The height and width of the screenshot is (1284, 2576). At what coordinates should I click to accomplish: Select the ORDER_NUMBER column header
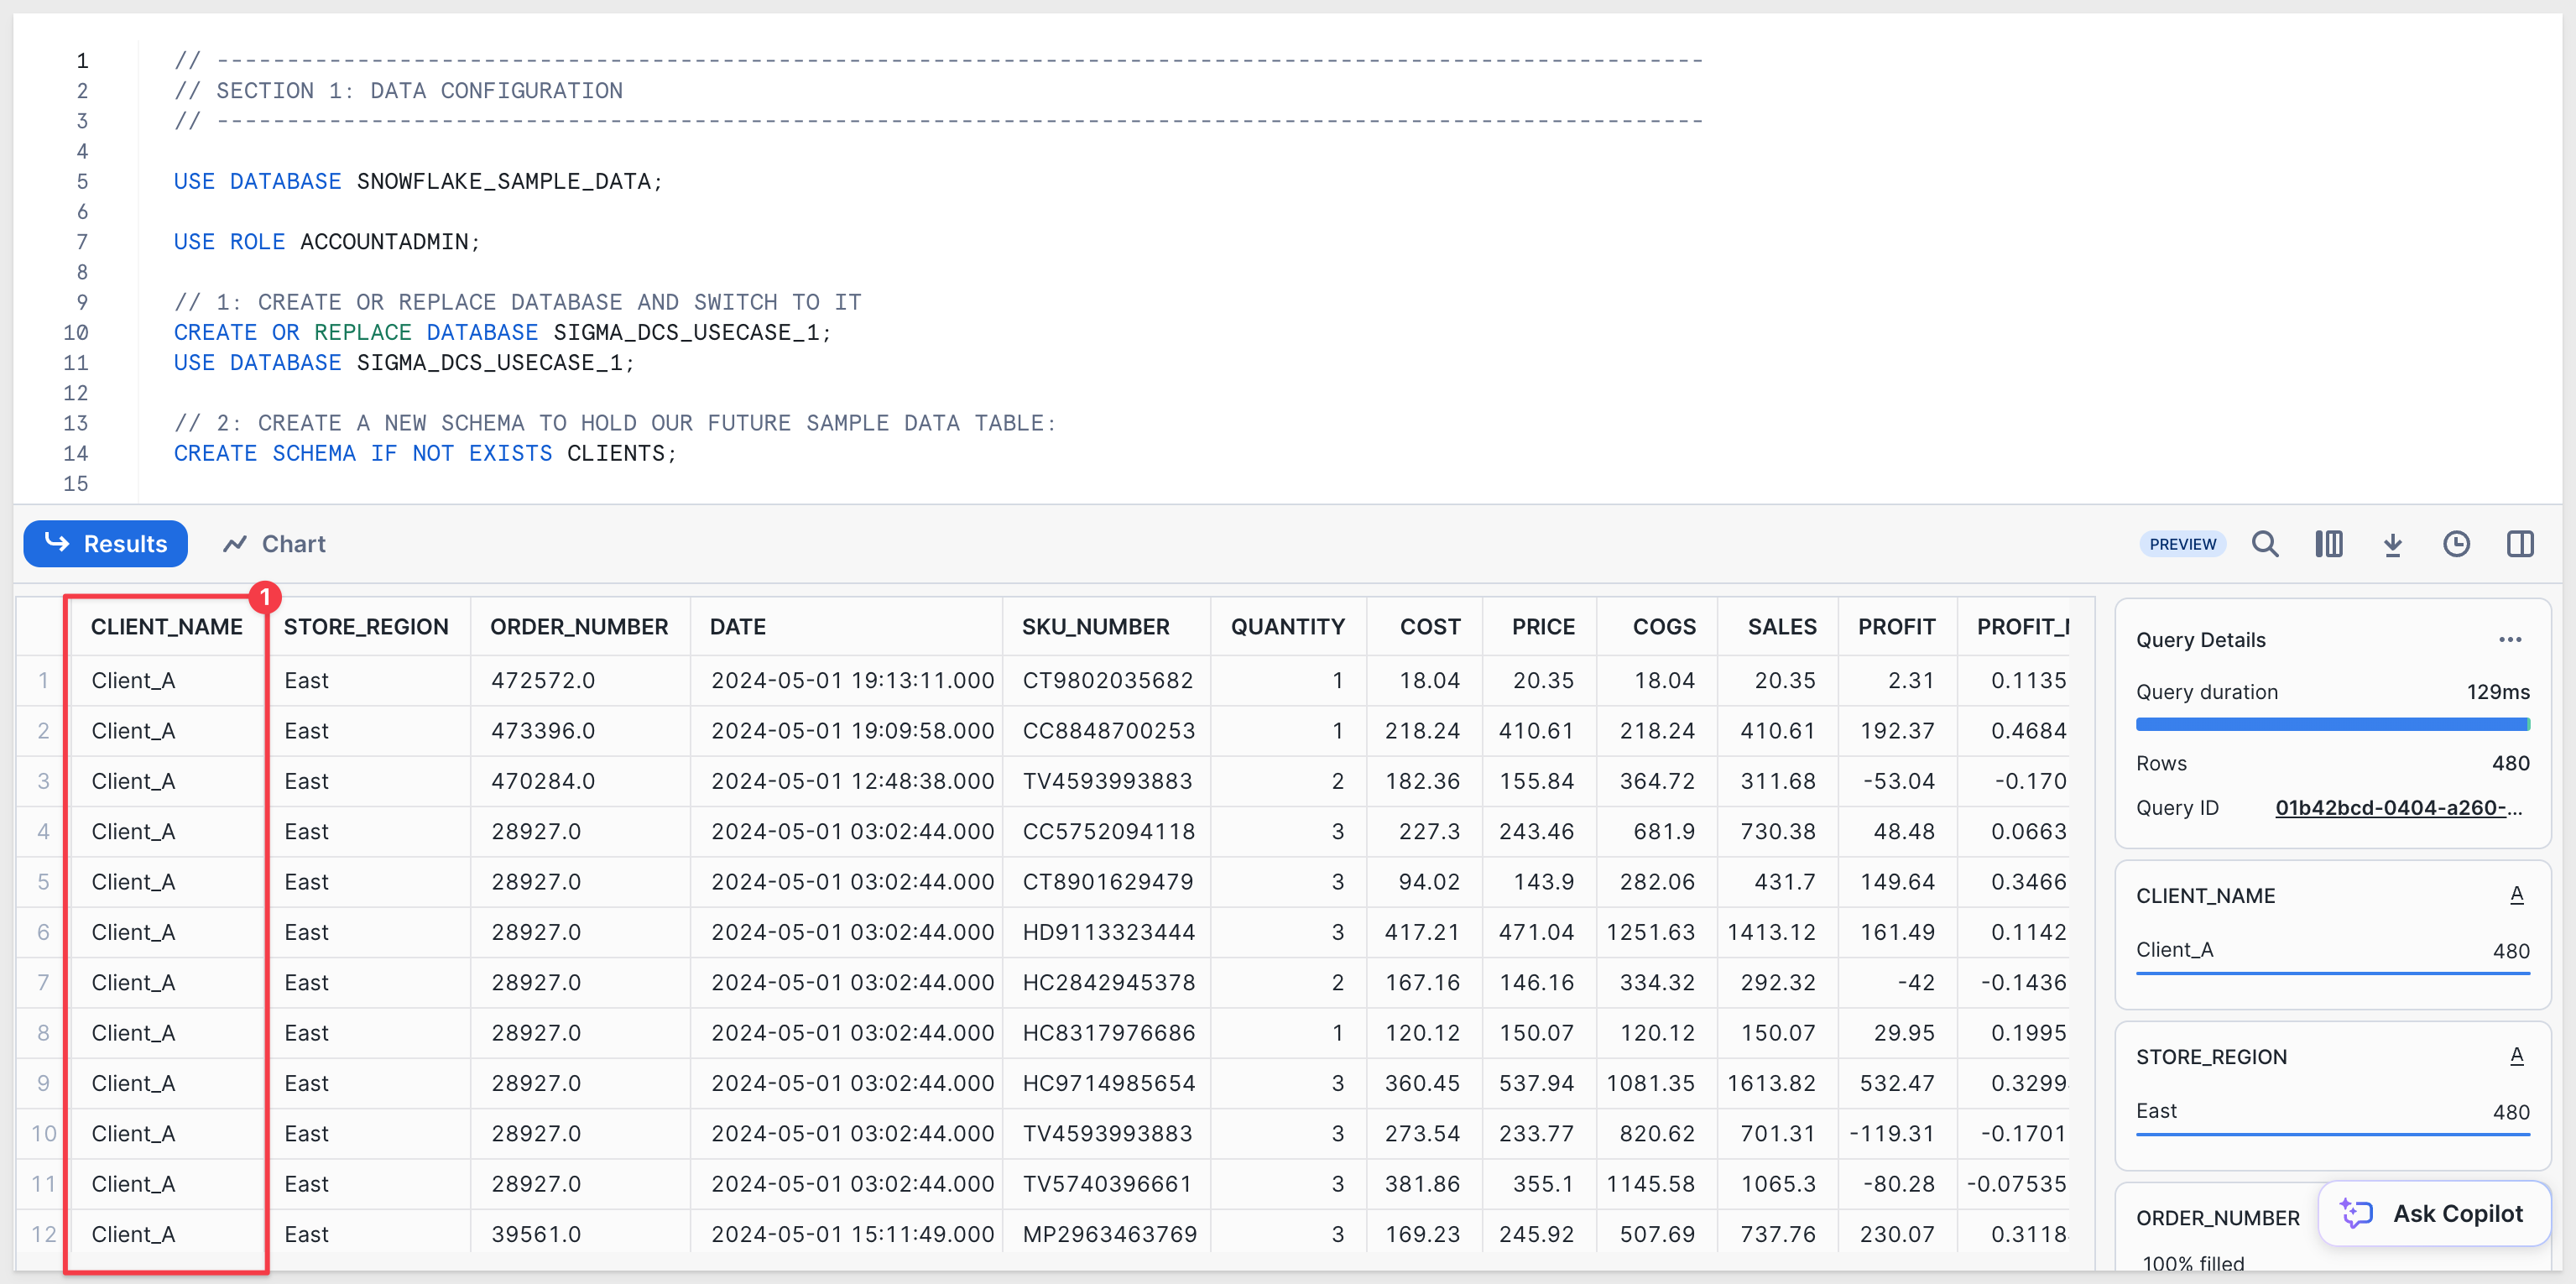pos(579,627)
